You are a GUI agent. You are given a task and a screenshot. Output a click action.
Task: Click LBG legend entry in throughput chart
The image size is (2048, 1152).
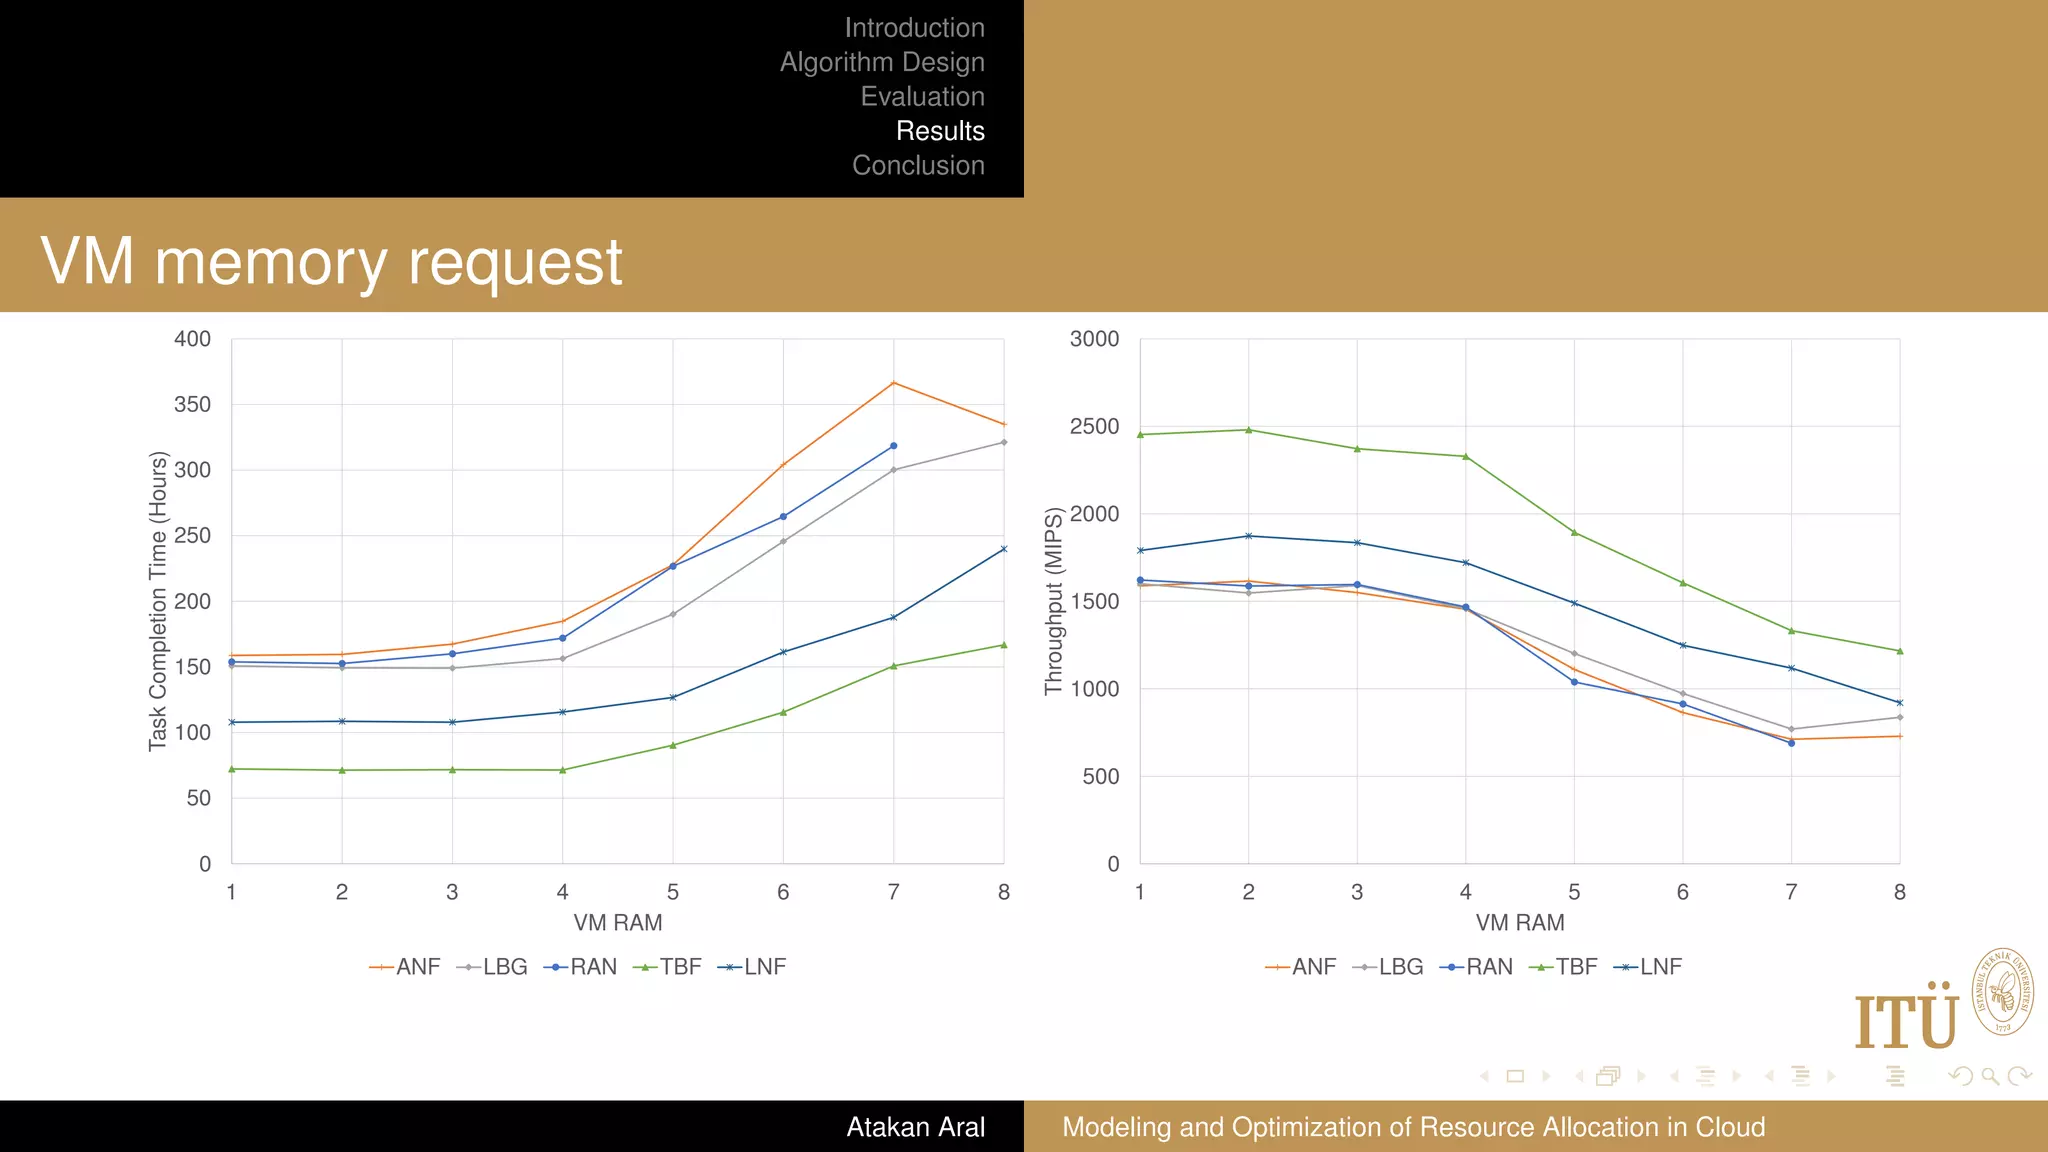(1387, 967)
